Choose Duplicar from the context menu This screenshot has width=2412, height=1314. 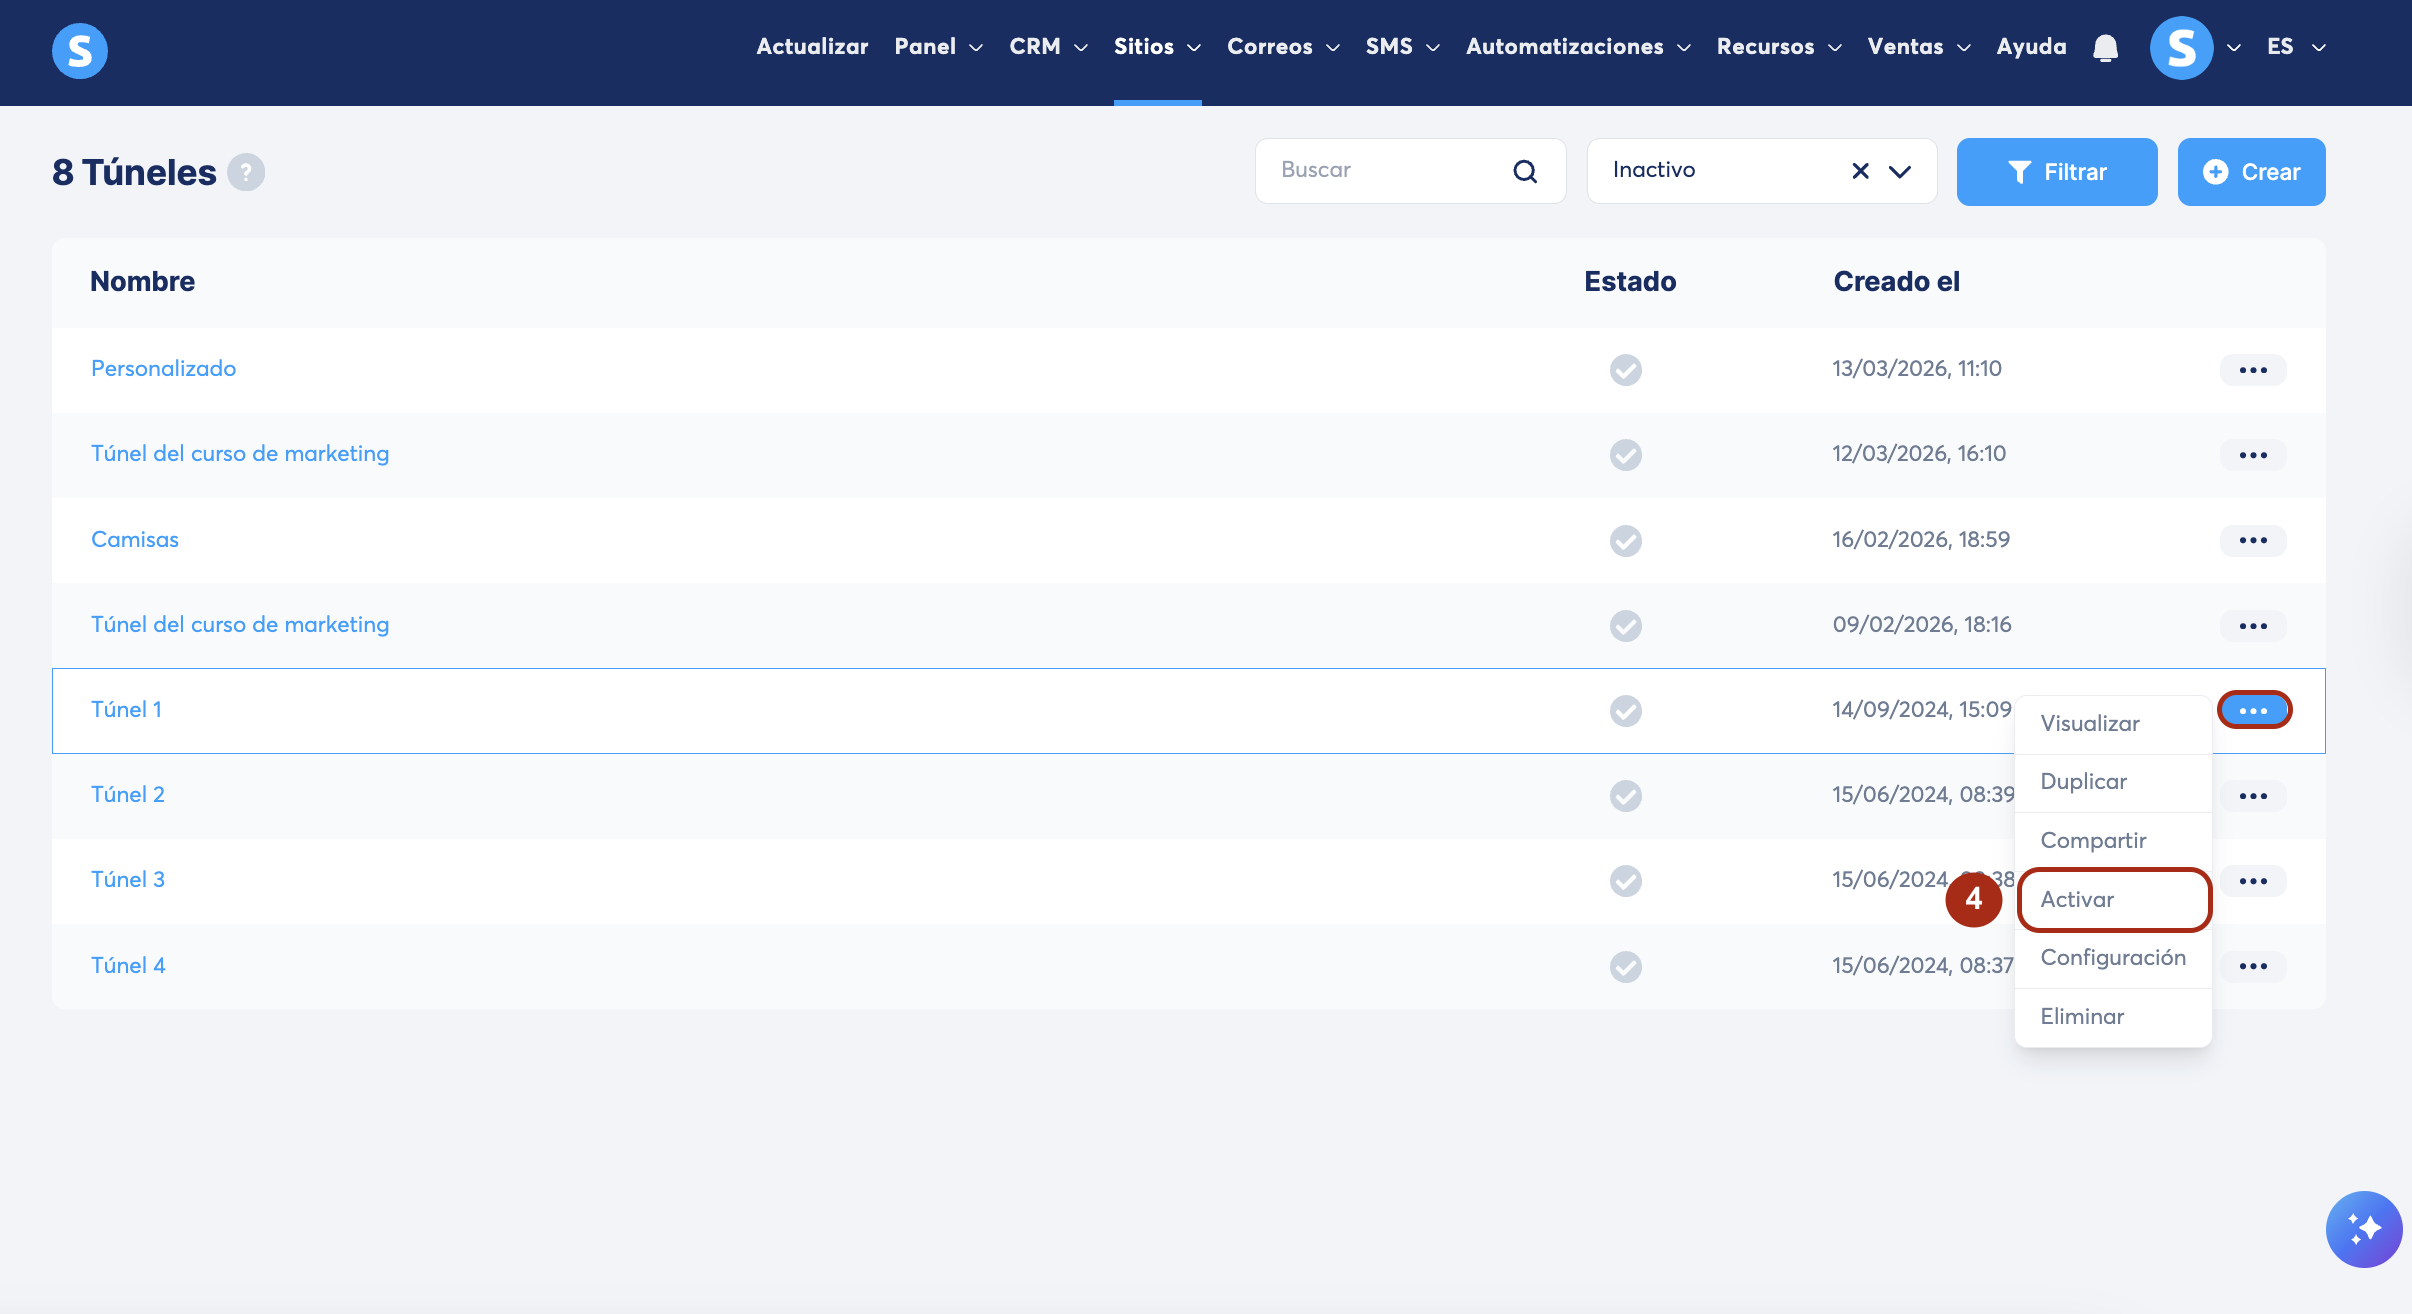coord(2083,781)
